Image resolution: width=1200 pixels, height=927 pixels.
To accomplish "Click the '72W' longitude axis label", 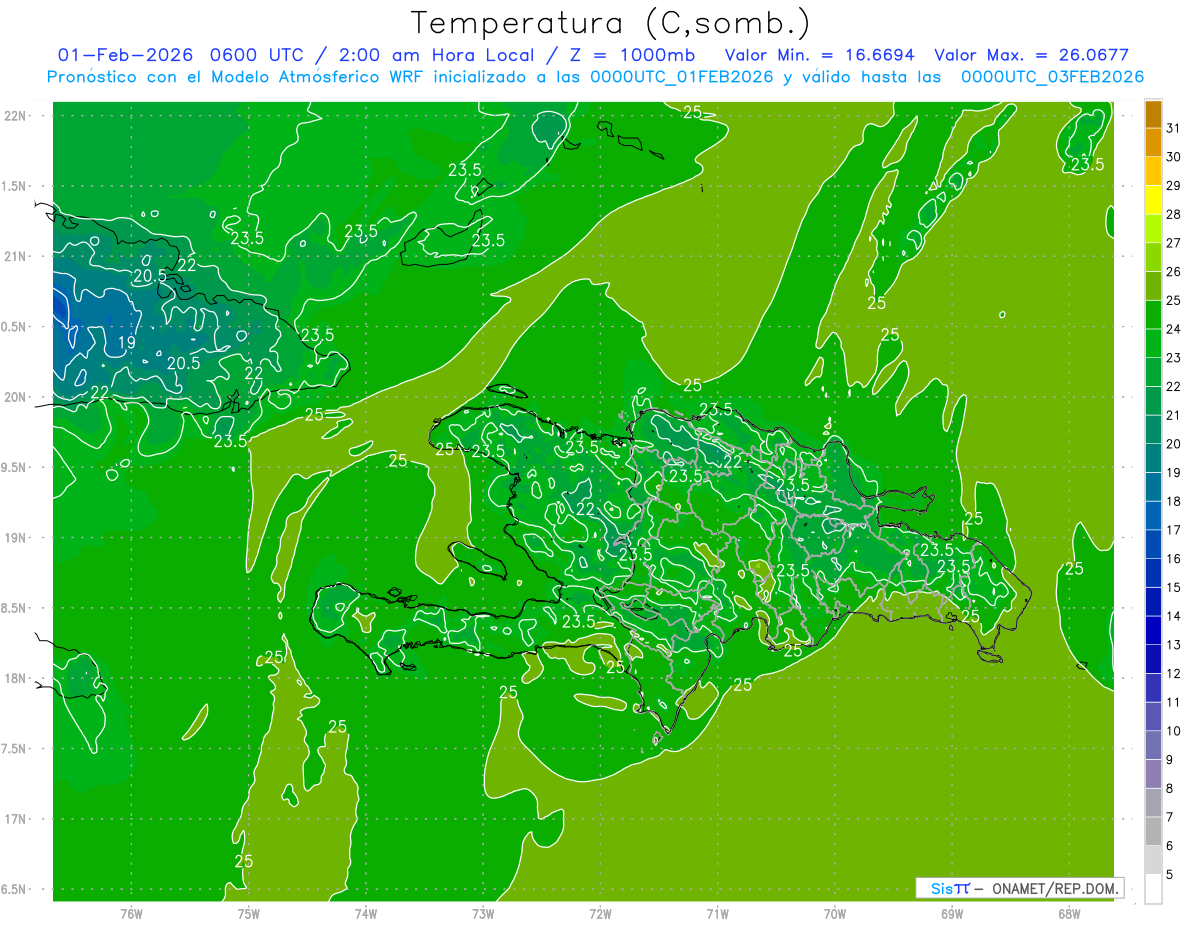I will pos(600,914).
